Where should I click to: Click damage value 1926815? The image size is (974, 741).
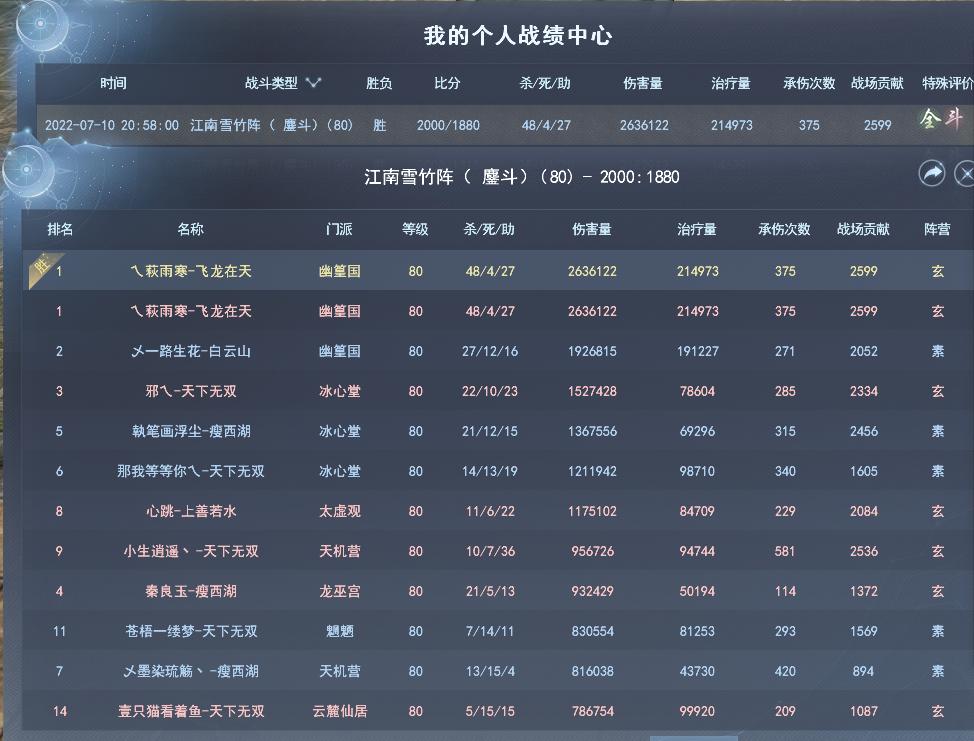coord(592,352)
